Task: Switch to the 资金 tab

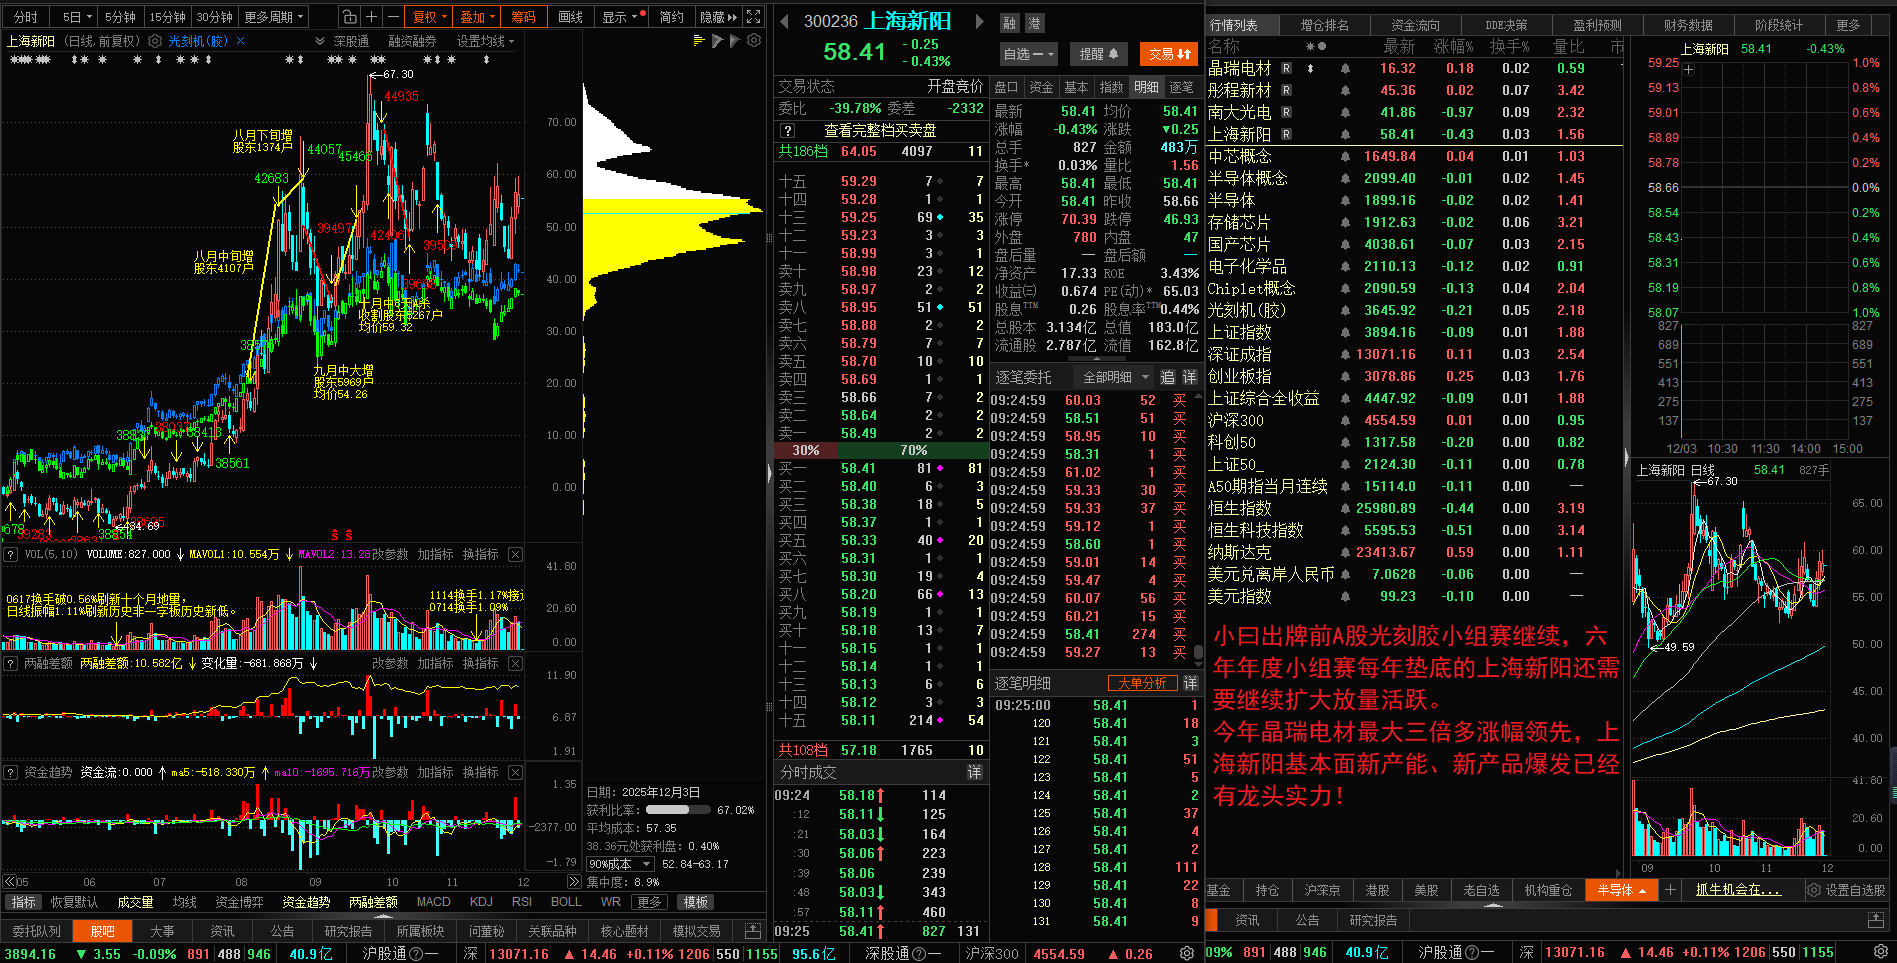Action: (1041, 87)
